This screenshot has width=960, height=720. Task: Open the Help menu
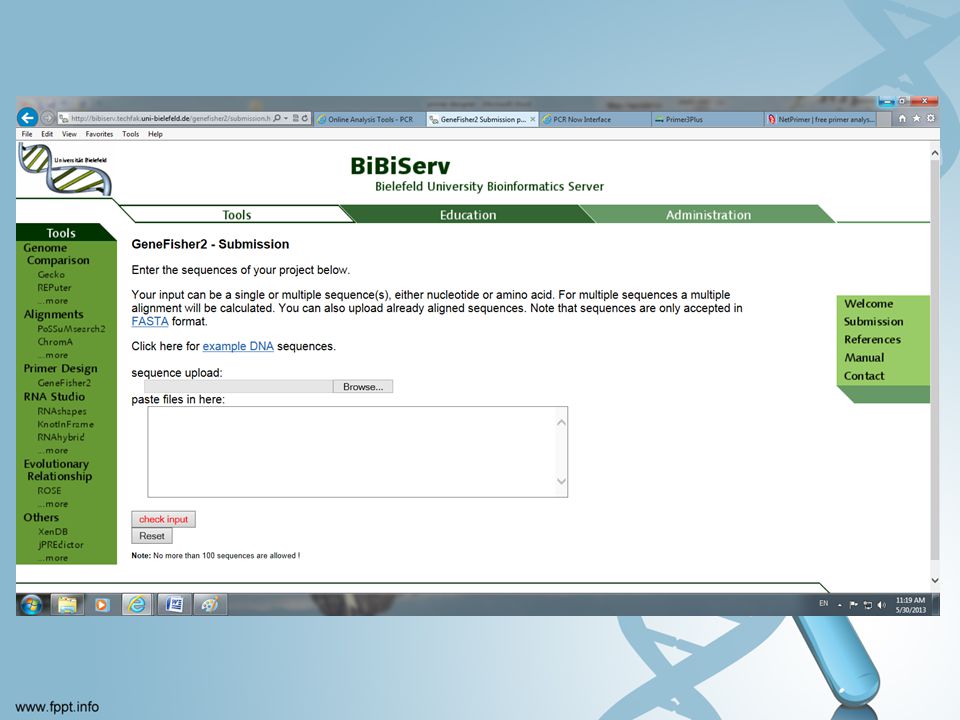[155, 134]
